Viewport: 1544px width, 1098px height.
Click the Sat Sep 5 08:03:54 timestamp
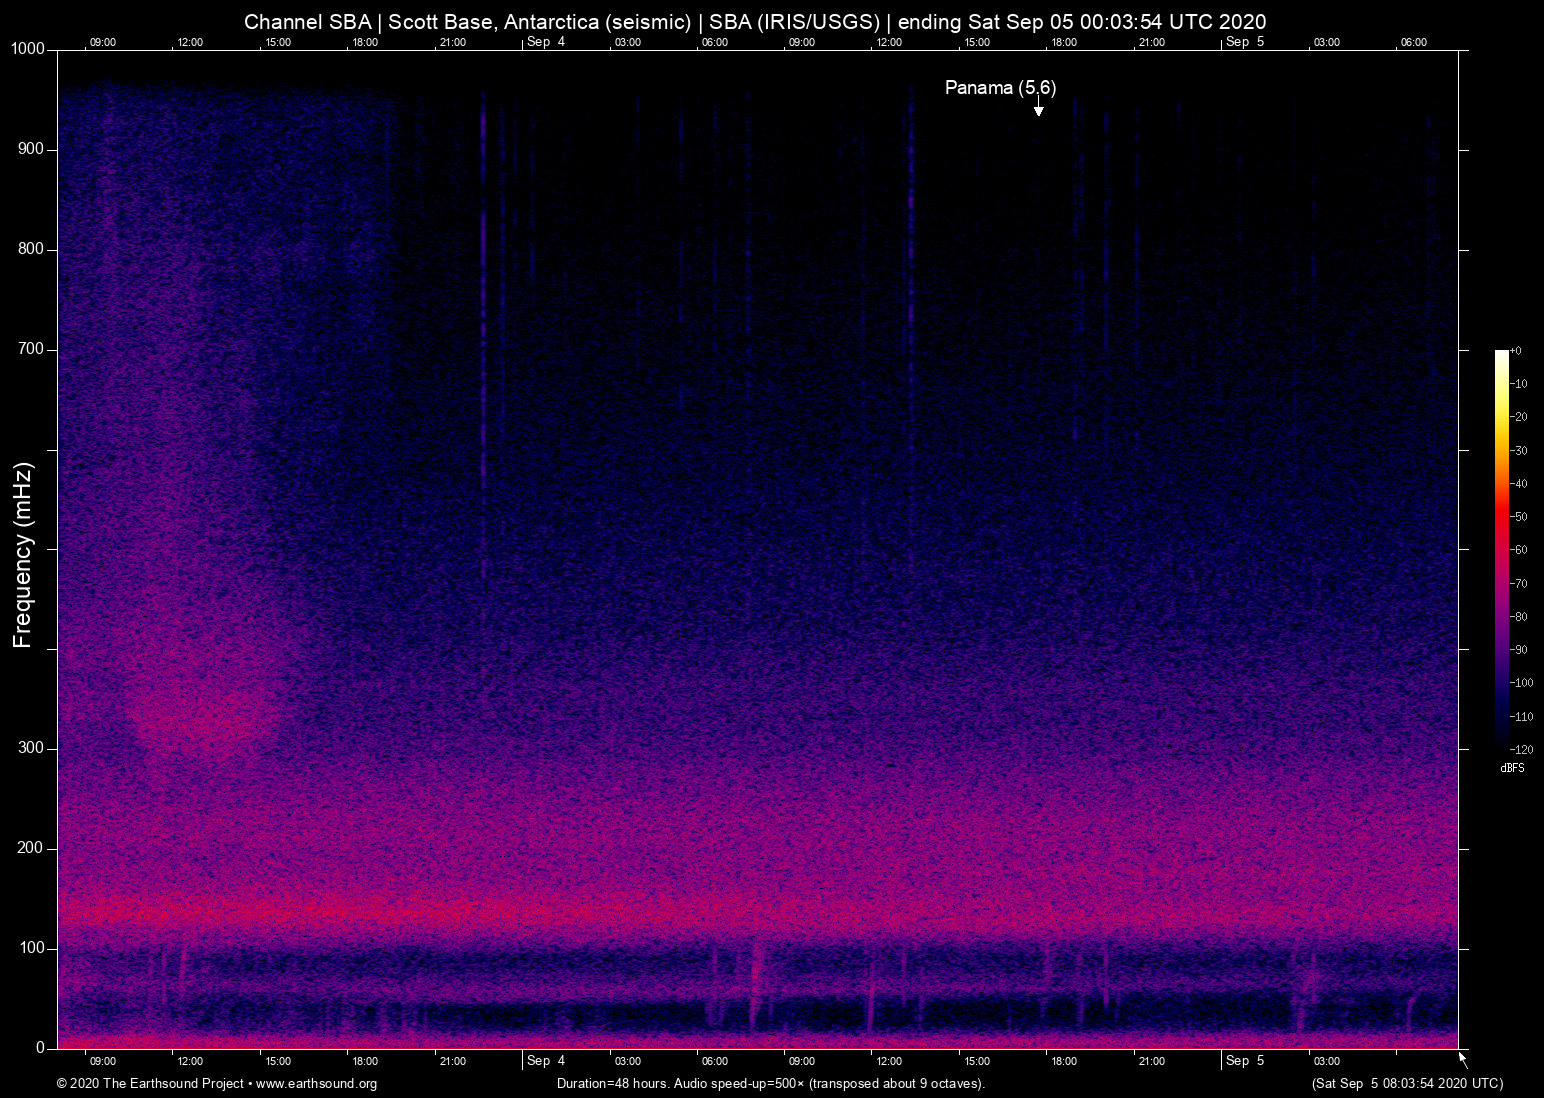[1407, 1084]
